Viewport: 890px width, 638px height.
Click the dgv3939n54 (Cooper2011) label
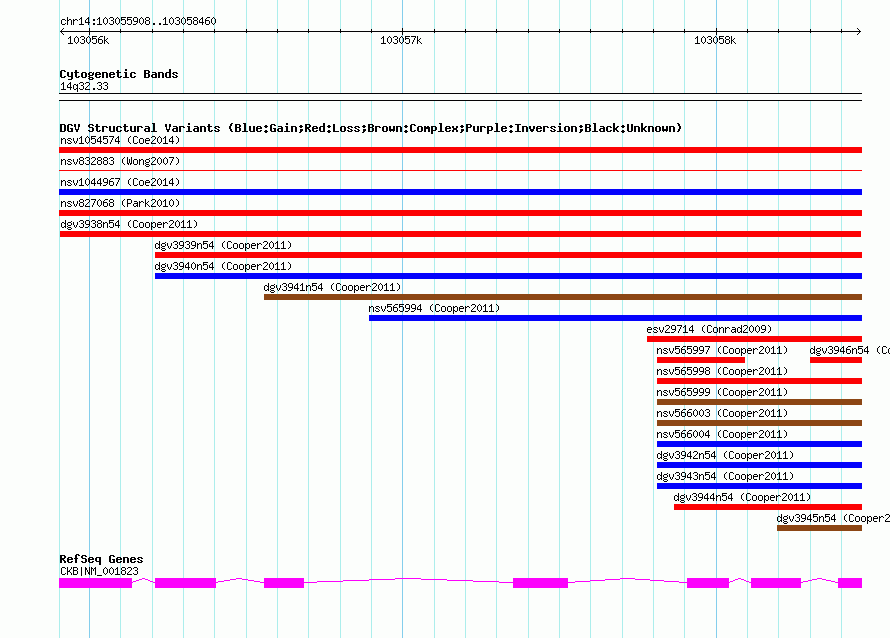pyautogui.click(x=223, y=245)
